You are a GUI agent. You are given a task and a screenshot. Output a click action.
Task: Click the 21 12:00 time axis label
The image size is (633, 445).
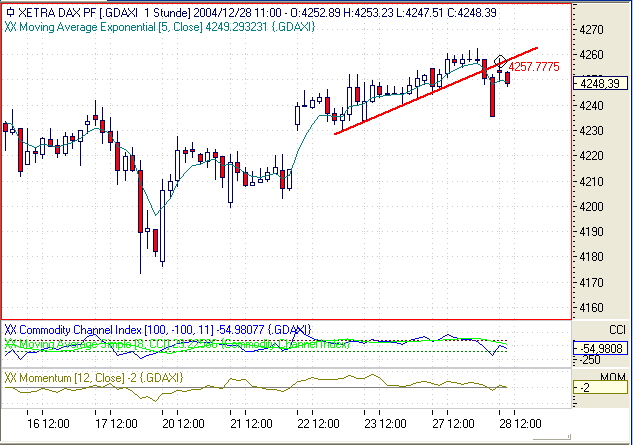[x=251, y=424]
